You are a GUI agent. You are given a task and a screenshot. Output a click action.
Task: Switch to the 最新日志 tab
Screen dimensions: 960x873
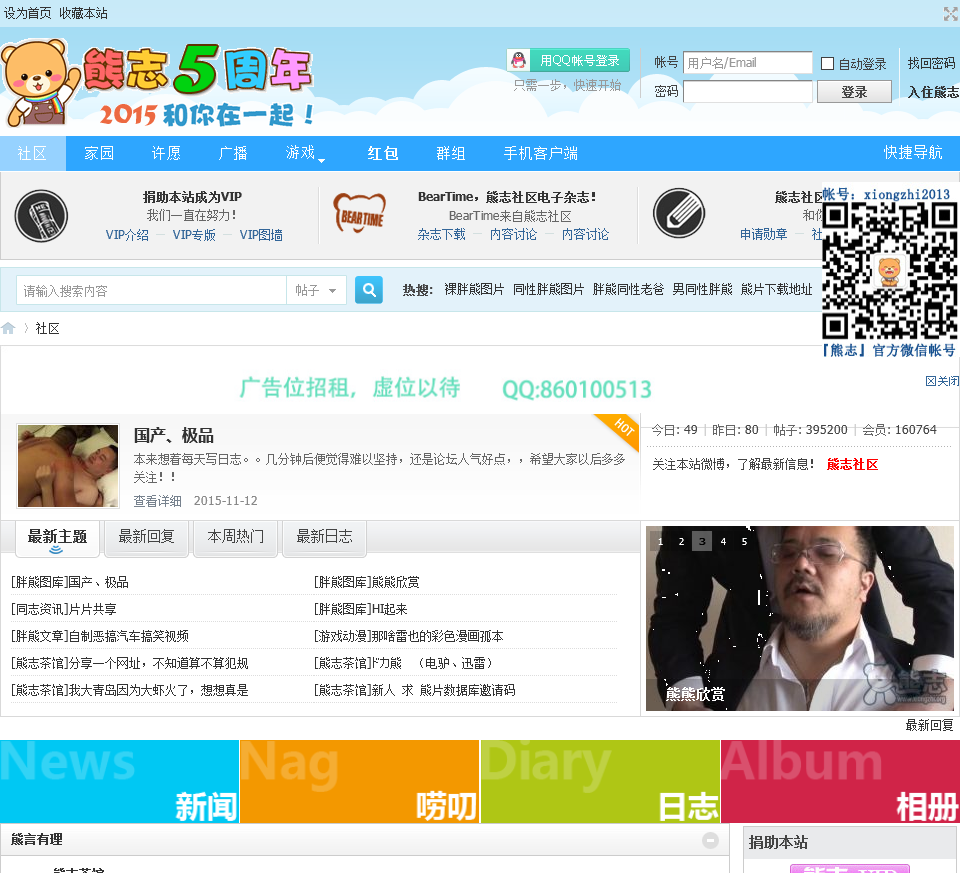324,539
